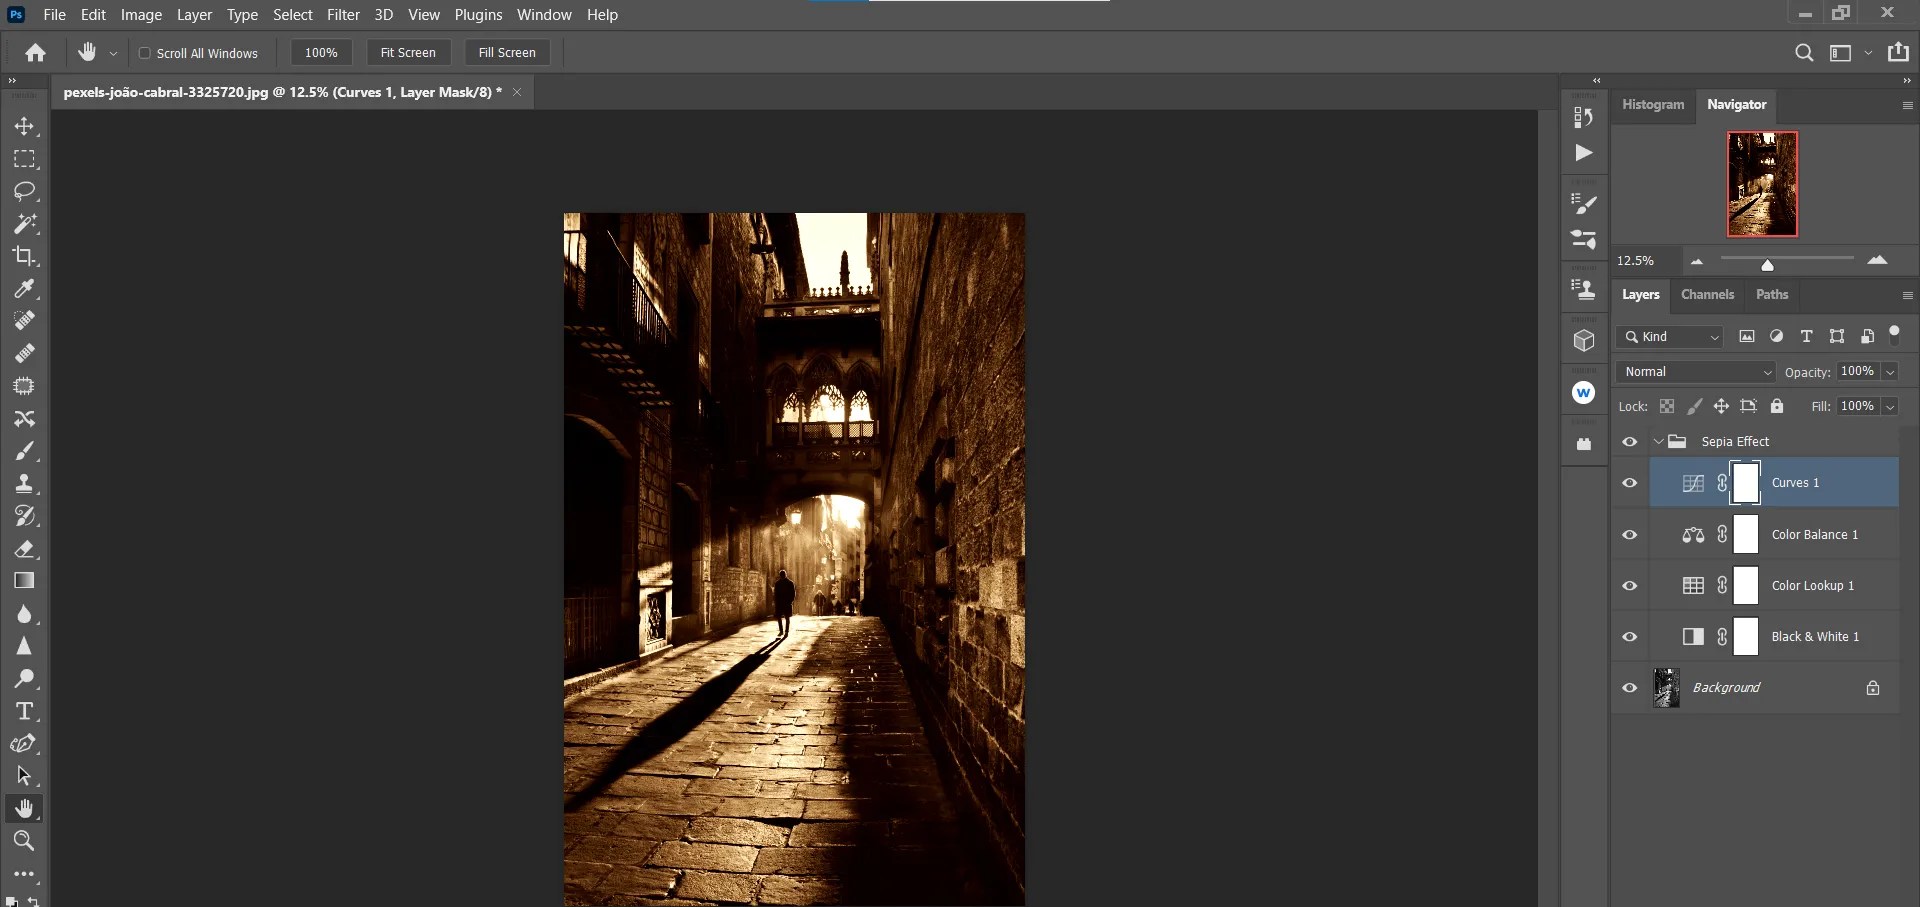Viewport: 1920px width, 907px height.
Task: Toggle visibility of Color Balance 1 layer
Action: click(1630, 535)
